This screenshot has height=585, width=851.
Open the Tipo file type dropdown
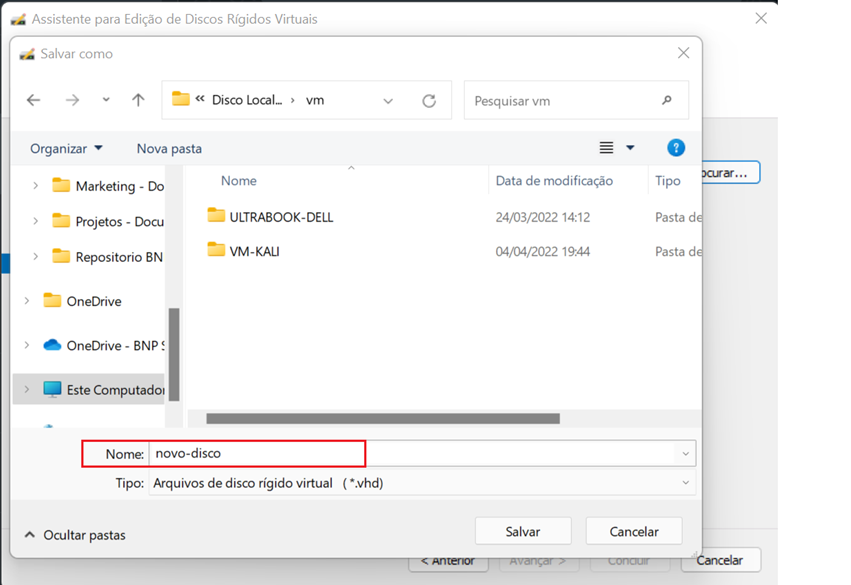pos(420,483)
